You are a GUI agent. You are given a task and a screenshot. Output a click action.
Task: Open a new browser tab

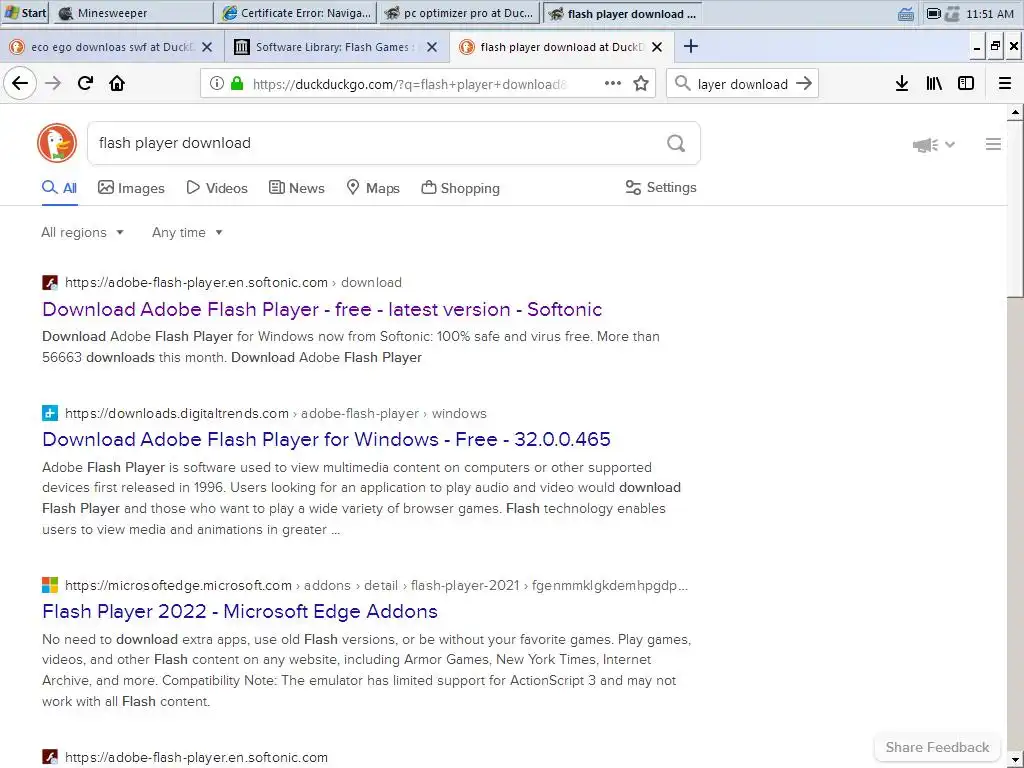tap(690, 46)
